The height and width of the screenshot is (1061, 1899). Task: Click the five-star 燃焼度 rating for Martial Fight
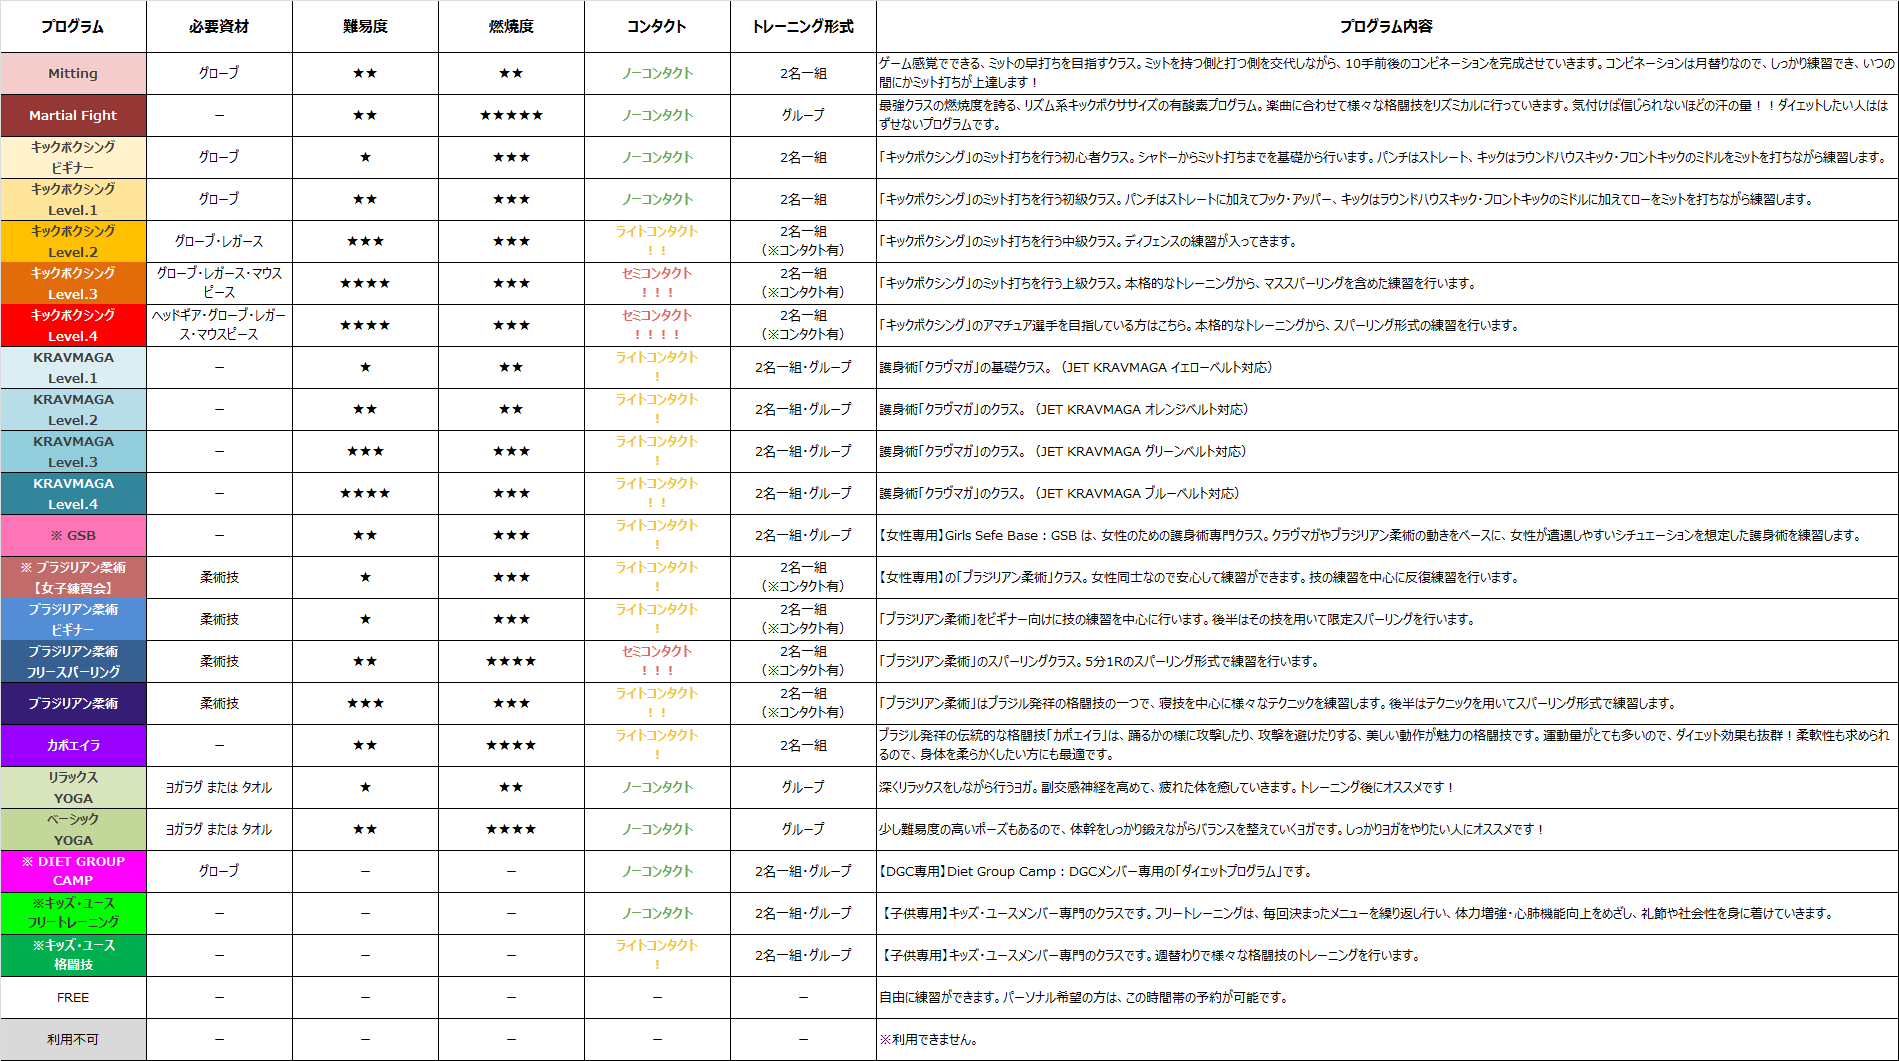tap(511, 115)
